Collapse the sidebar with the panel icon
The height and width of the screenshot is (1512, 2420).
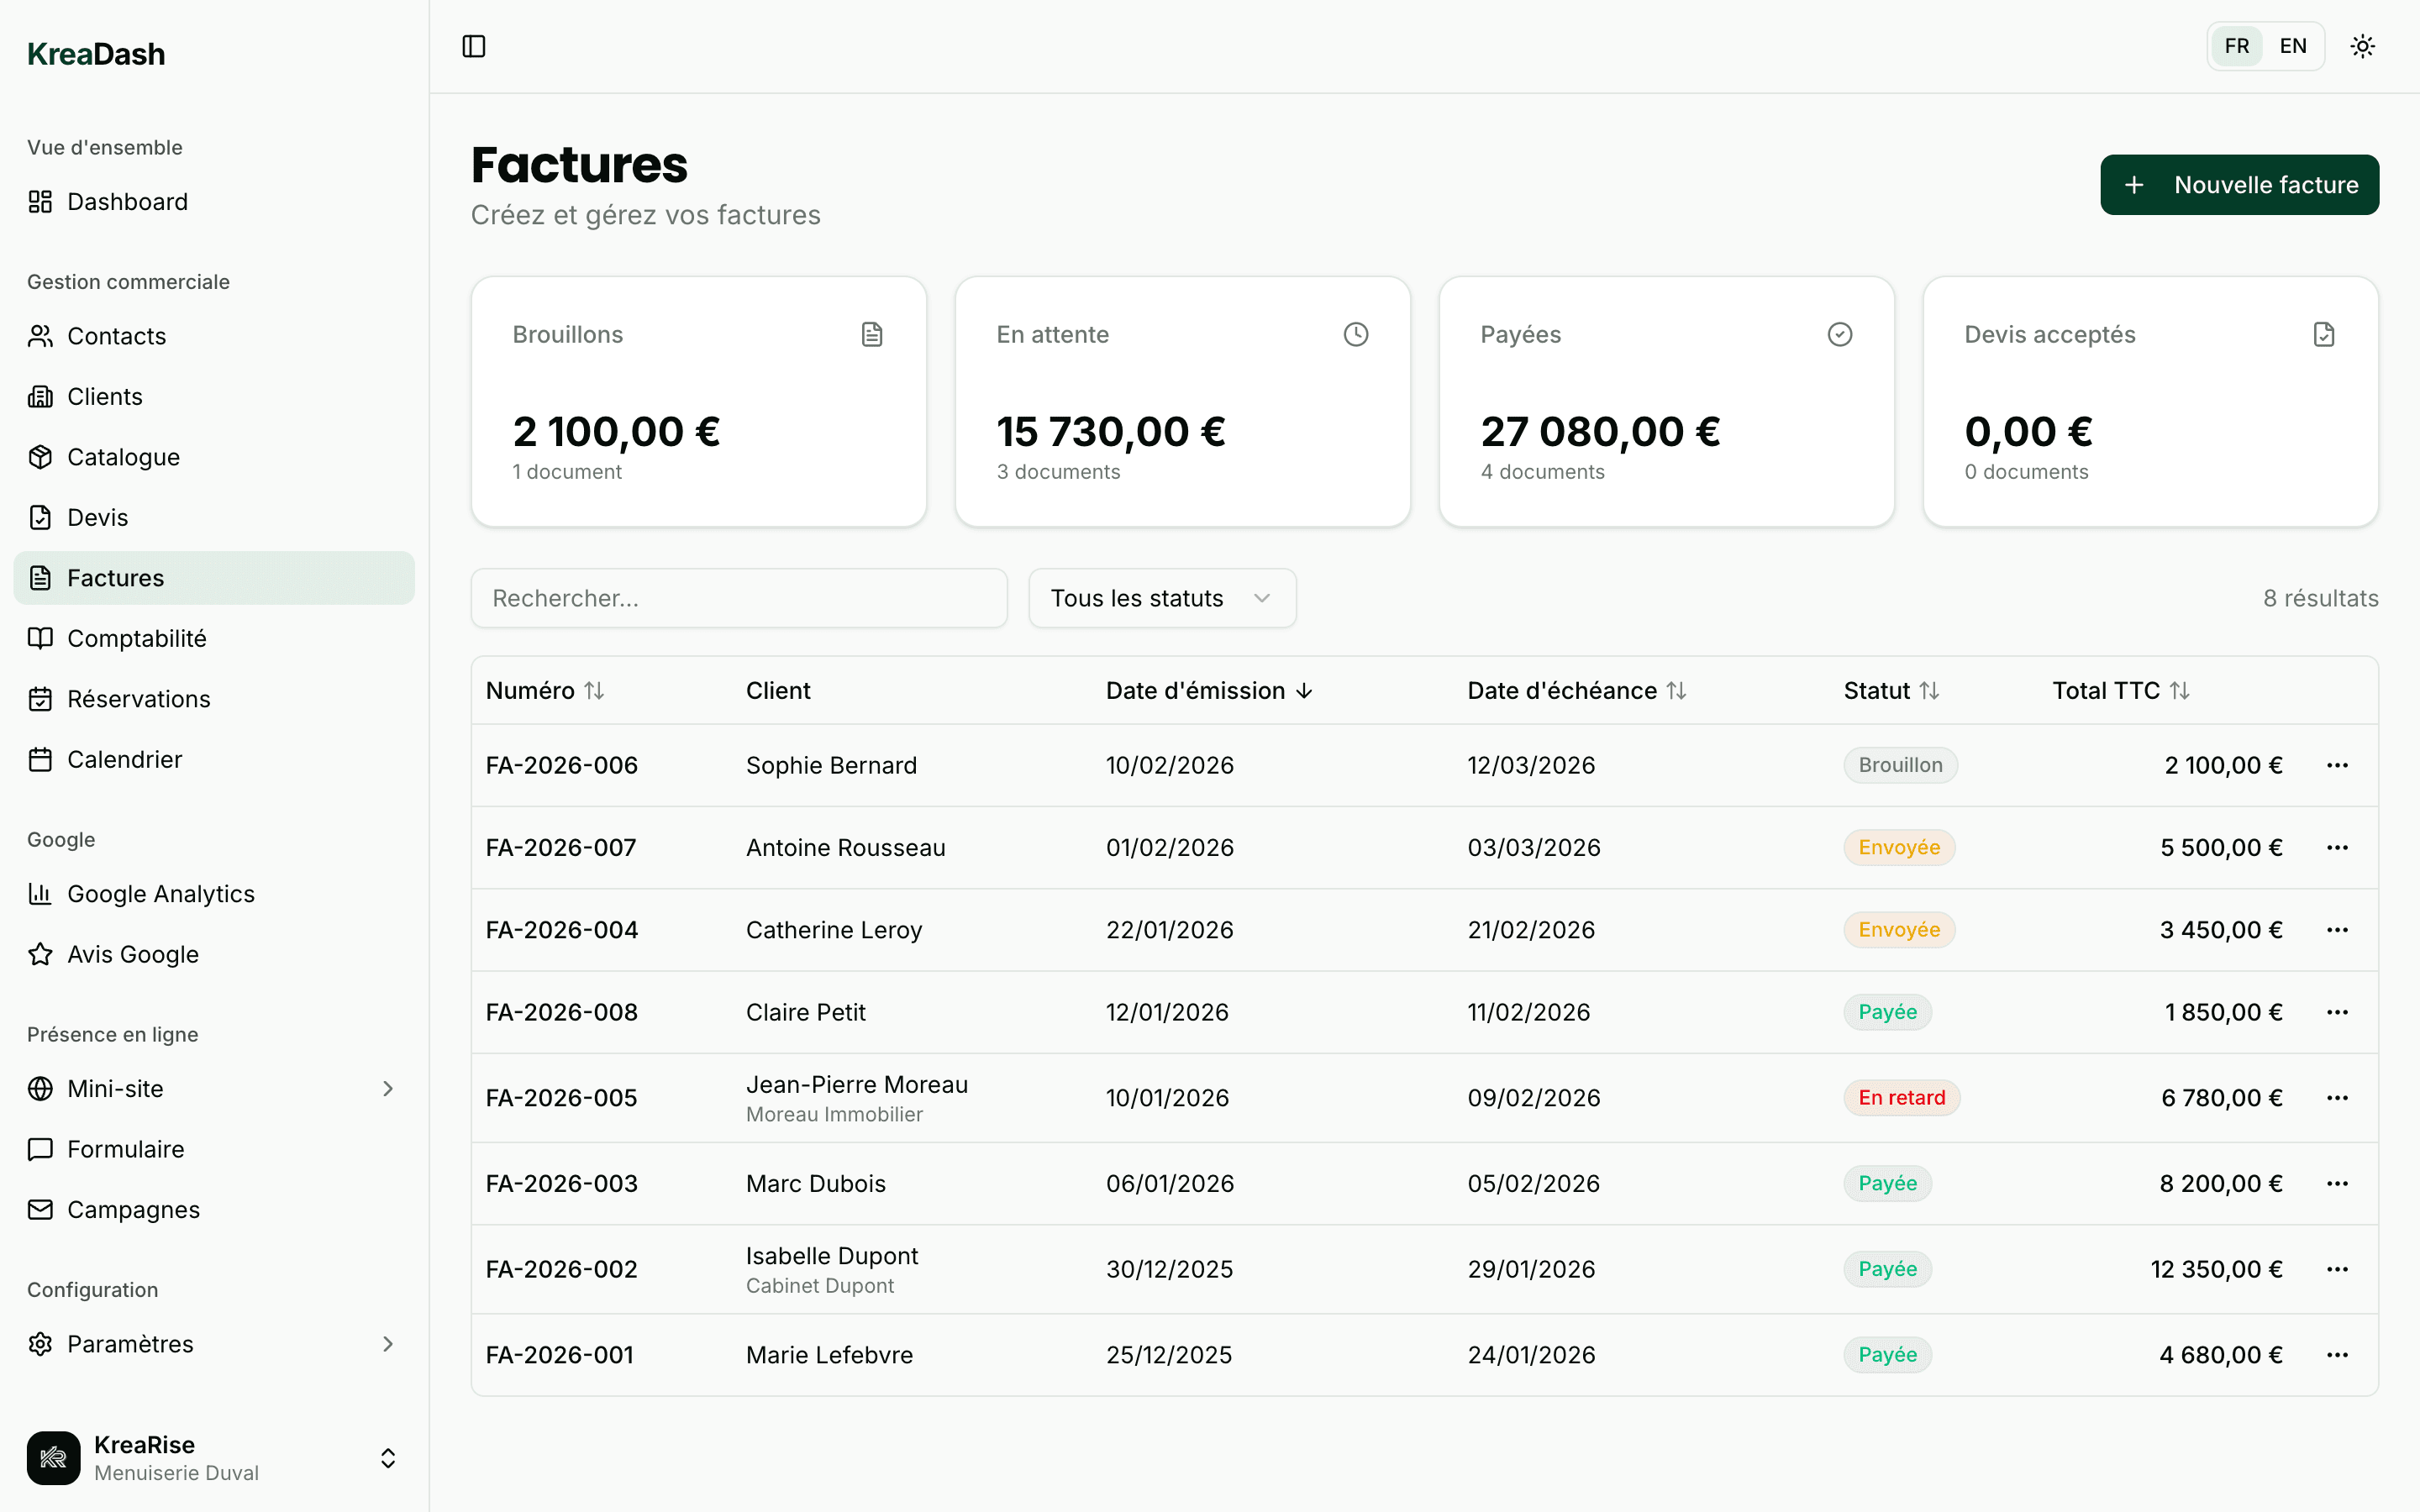point(474,46)
